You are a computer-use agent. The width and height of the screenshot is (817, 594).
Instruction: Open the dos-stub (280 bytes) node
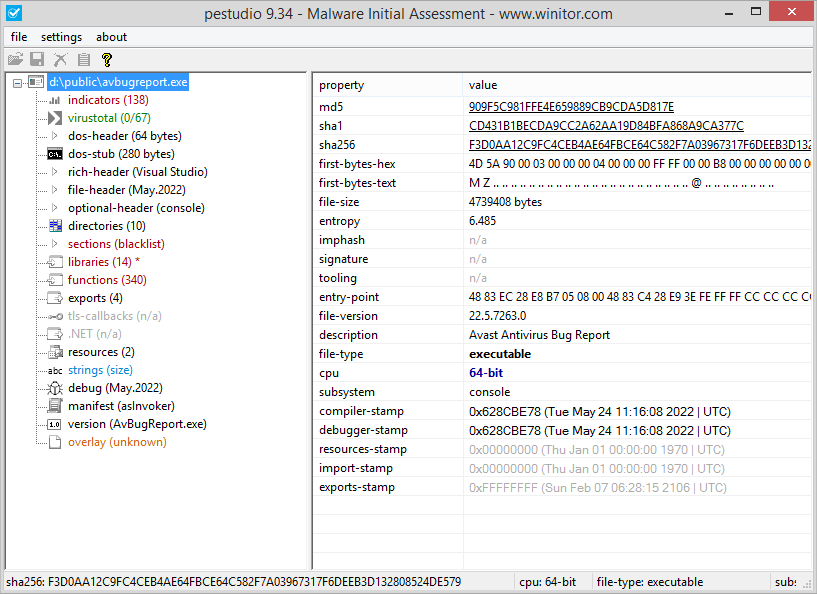(121, 154)
